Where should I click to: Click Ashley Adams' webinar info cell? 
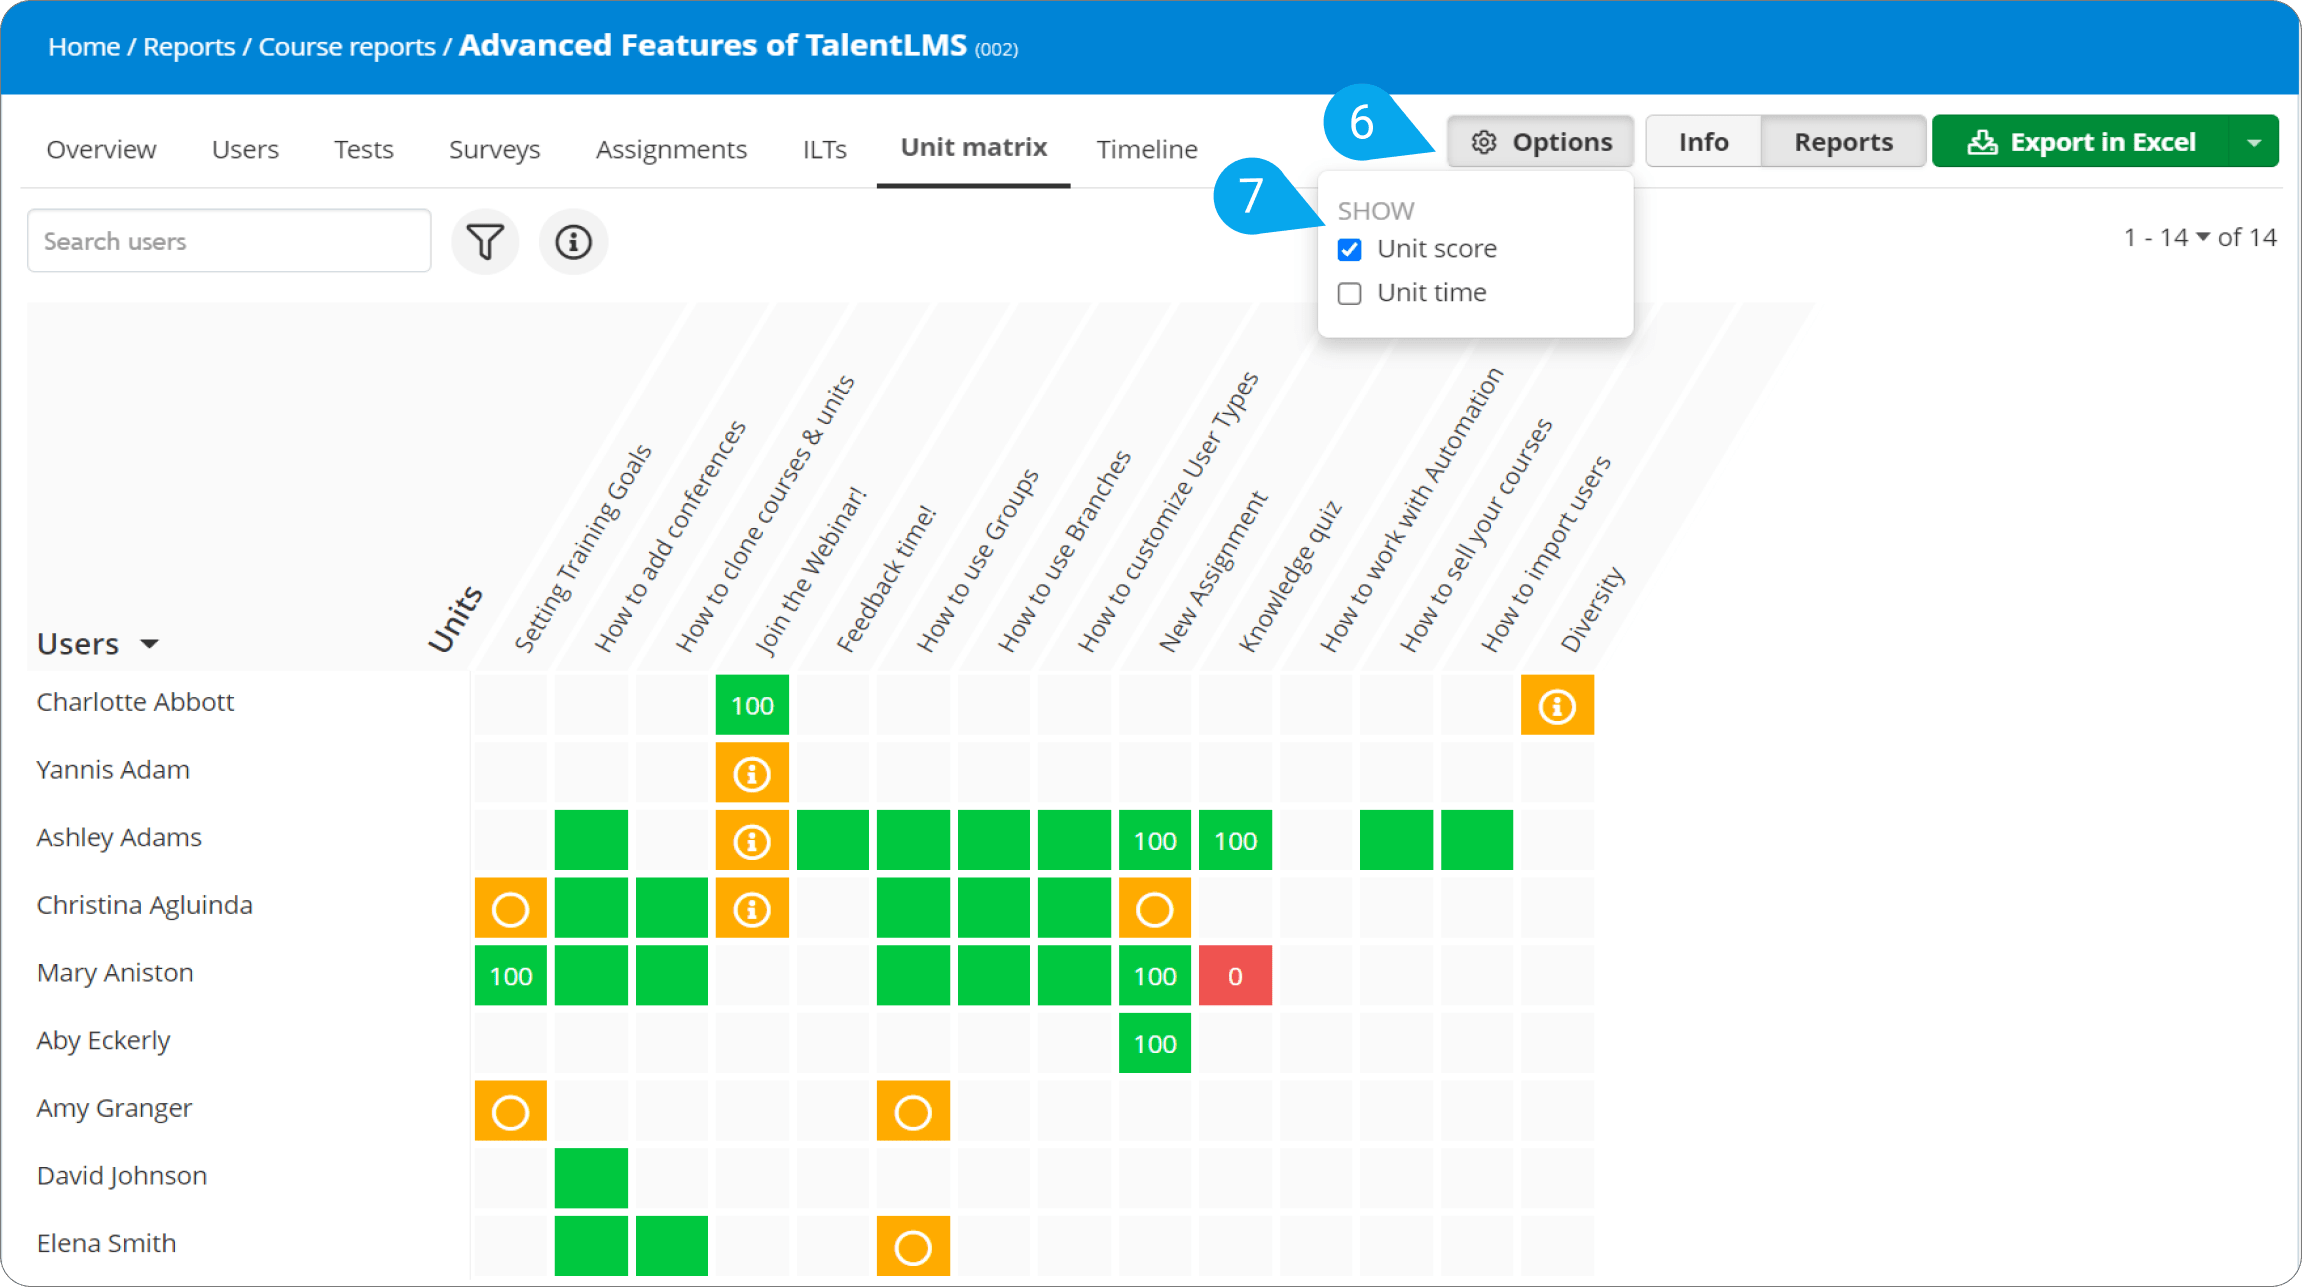(752, 841)
